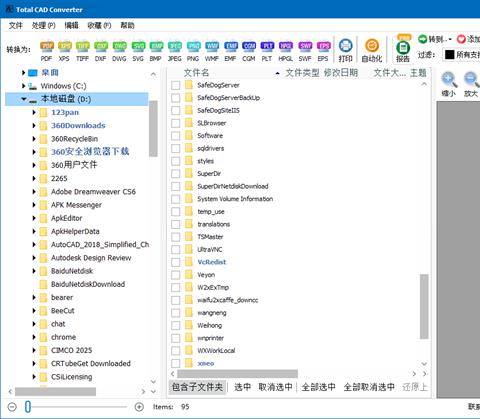Zoom in preview with 放大 magnifier
This screenshot has height=419, width=480.
pos(471,85)
